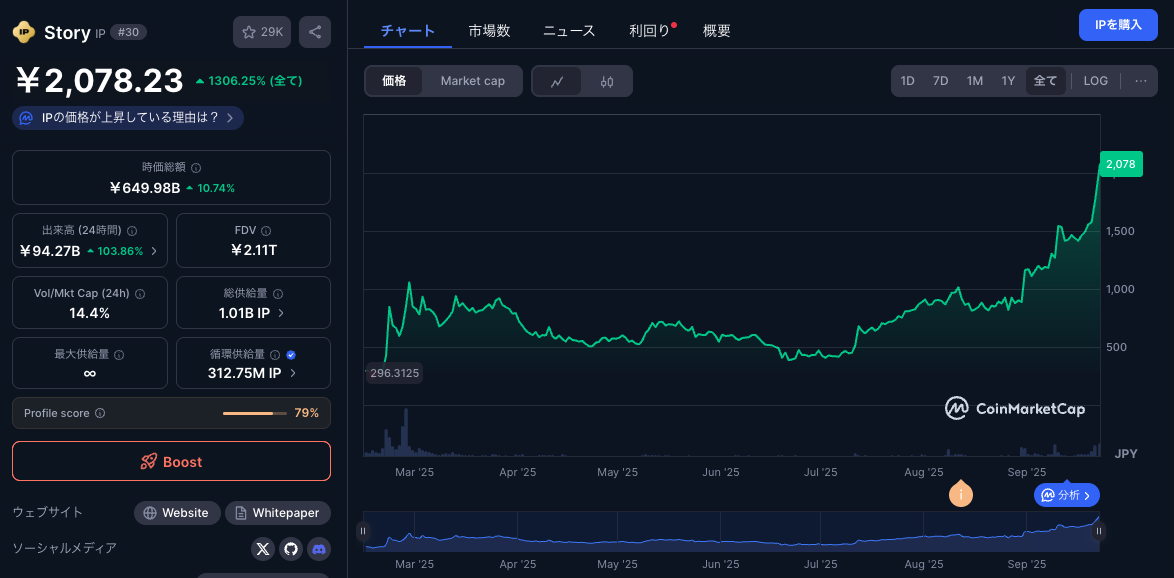Open the 分析 analysis button
This screenshot has height=578, width=1174.
point(1067,495)
